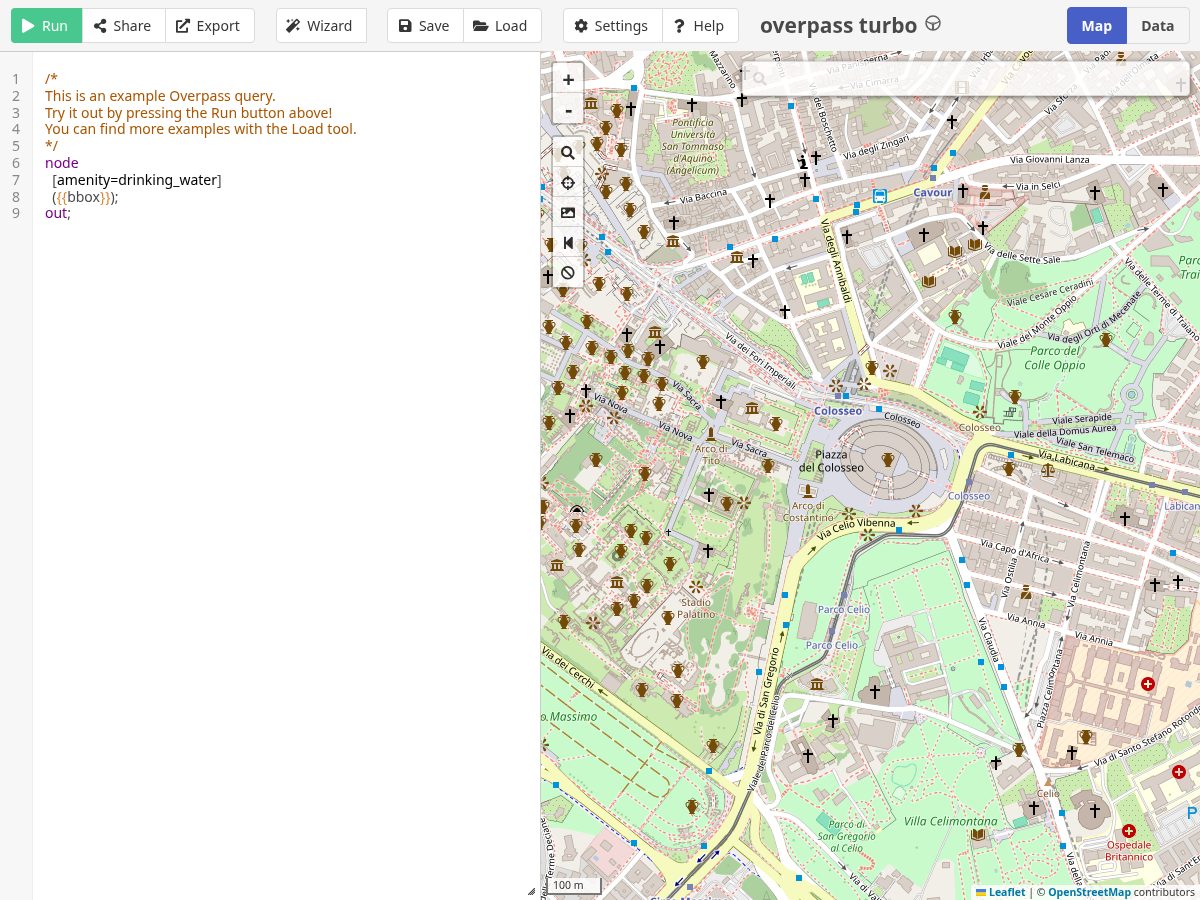The width and height of the screenshot is (1200, 900).
Task: Zoom out on the map
Action: tap(568, 110)
